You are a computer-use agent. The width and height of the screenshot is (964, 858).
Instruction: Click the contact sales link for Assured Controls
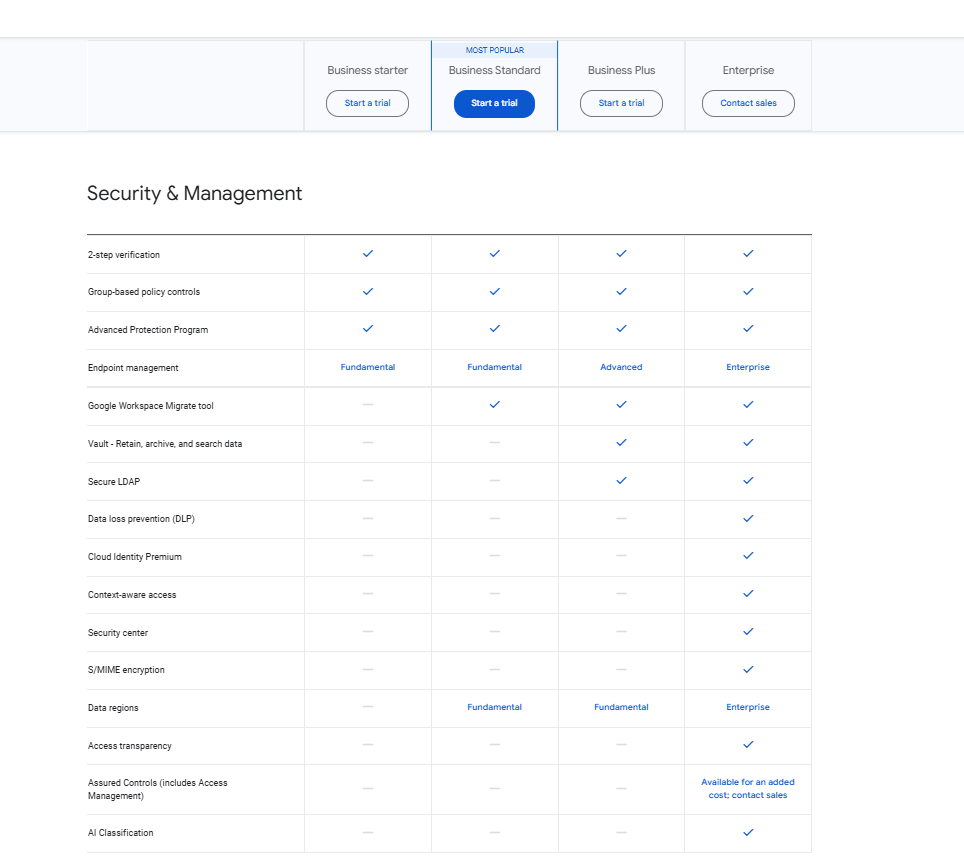(748, 789)
